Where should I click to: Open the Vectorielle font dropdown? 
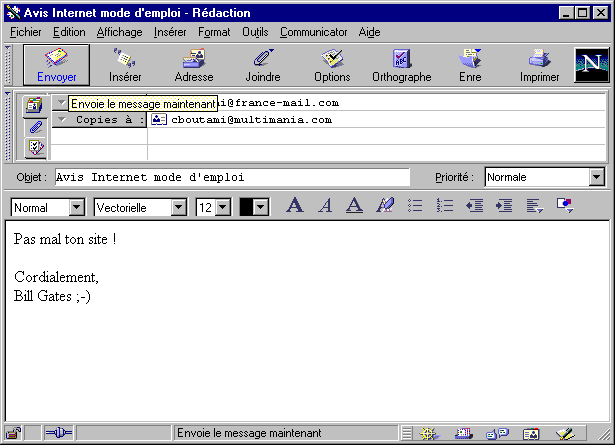[x=178, y=207]
